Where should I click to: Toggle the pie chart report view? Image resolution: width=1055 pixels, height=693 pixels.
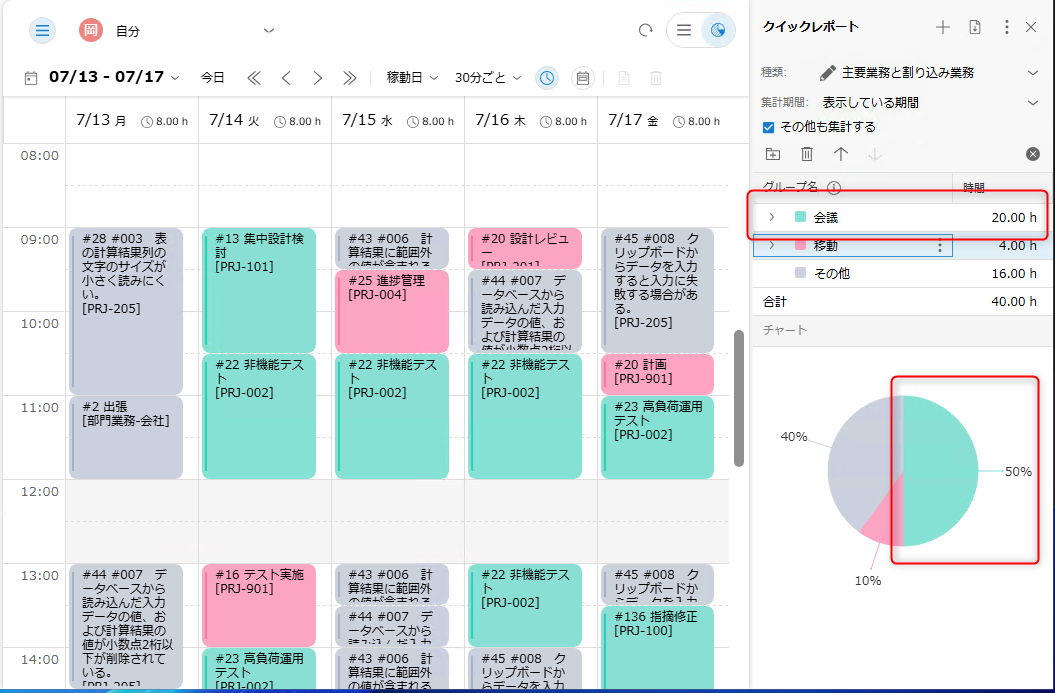tap(718, 30)
